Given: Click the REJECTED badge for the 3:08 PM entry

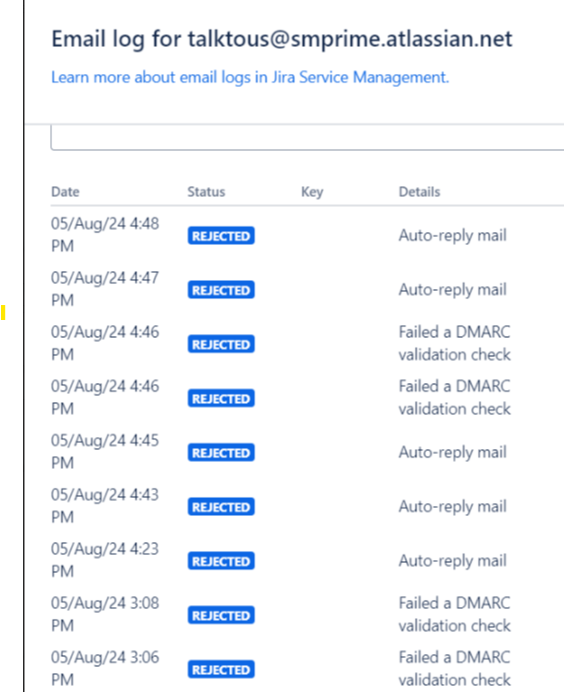Looking at the screenshot, I should point(221,615).
